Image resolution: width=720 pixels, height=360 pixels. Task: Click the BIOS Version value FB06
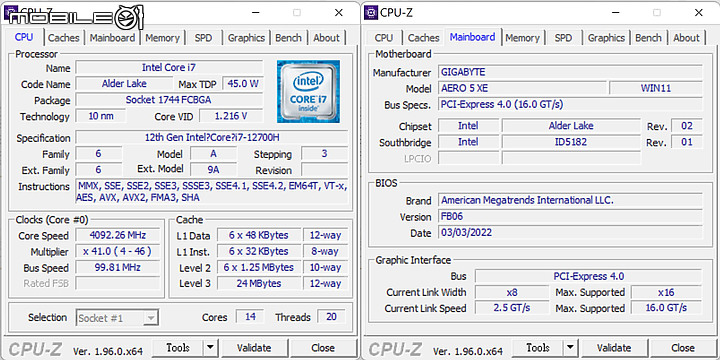tap(570, 216)
